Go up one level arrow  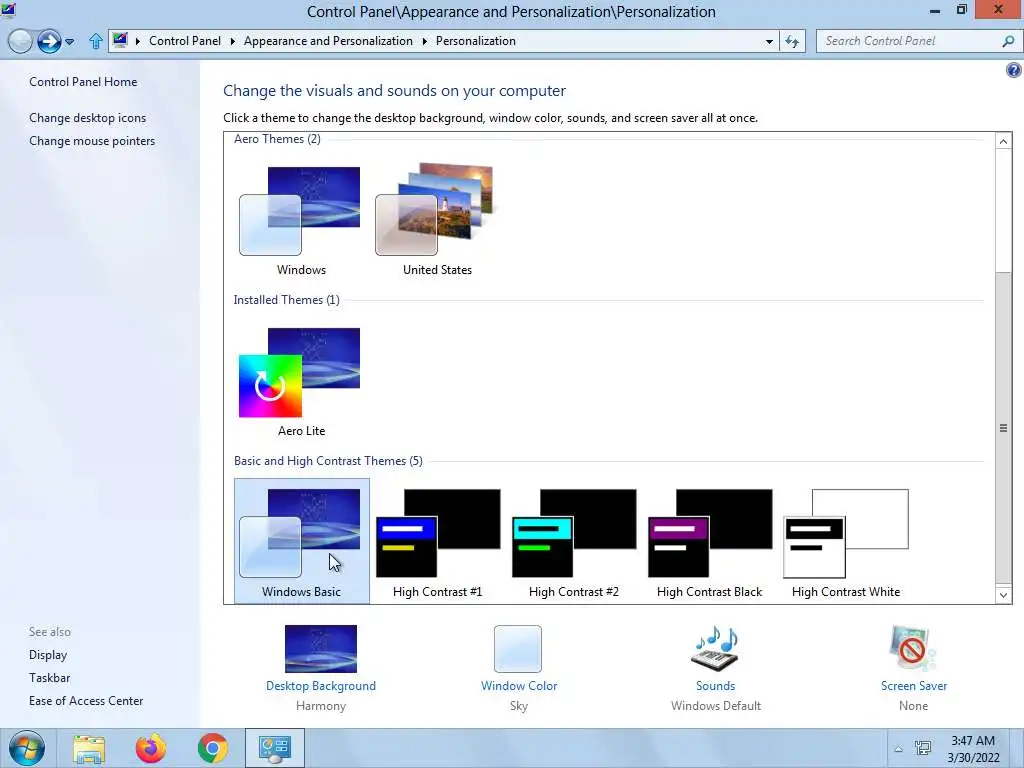pos(95,41)
